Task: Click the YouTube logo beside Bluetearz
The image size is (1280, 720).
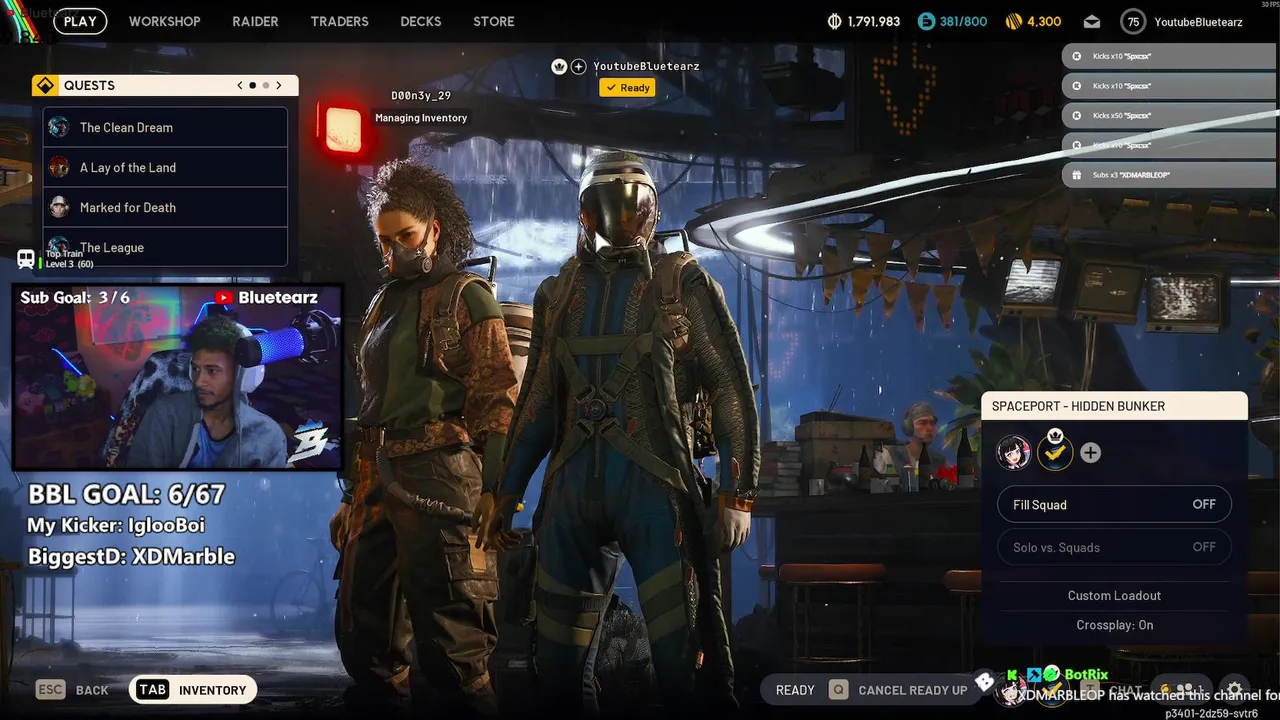Action: pyautogui.click(x=224, y=297)
